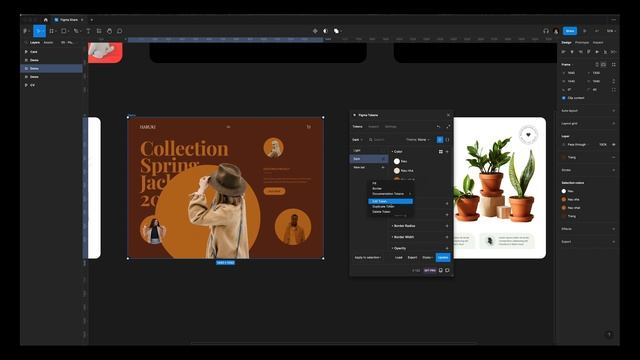The image size is (640, 360).
Task: Add a new Border Width token
Action: pyautogui.click(x=447, y=237)
